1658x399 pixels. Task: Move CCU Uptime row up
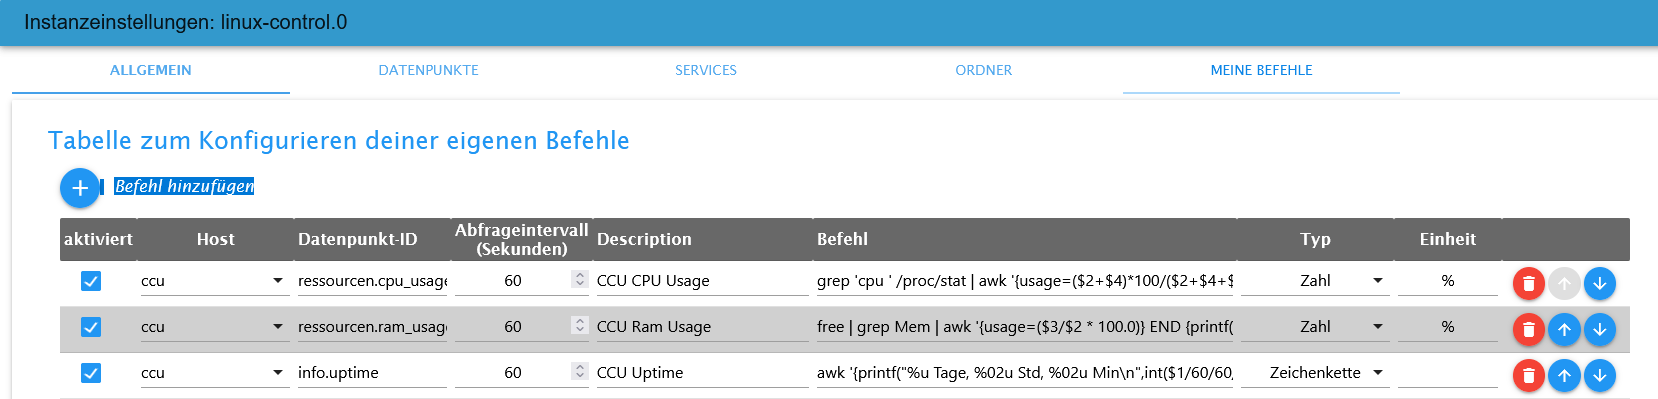coord(1564,375)
